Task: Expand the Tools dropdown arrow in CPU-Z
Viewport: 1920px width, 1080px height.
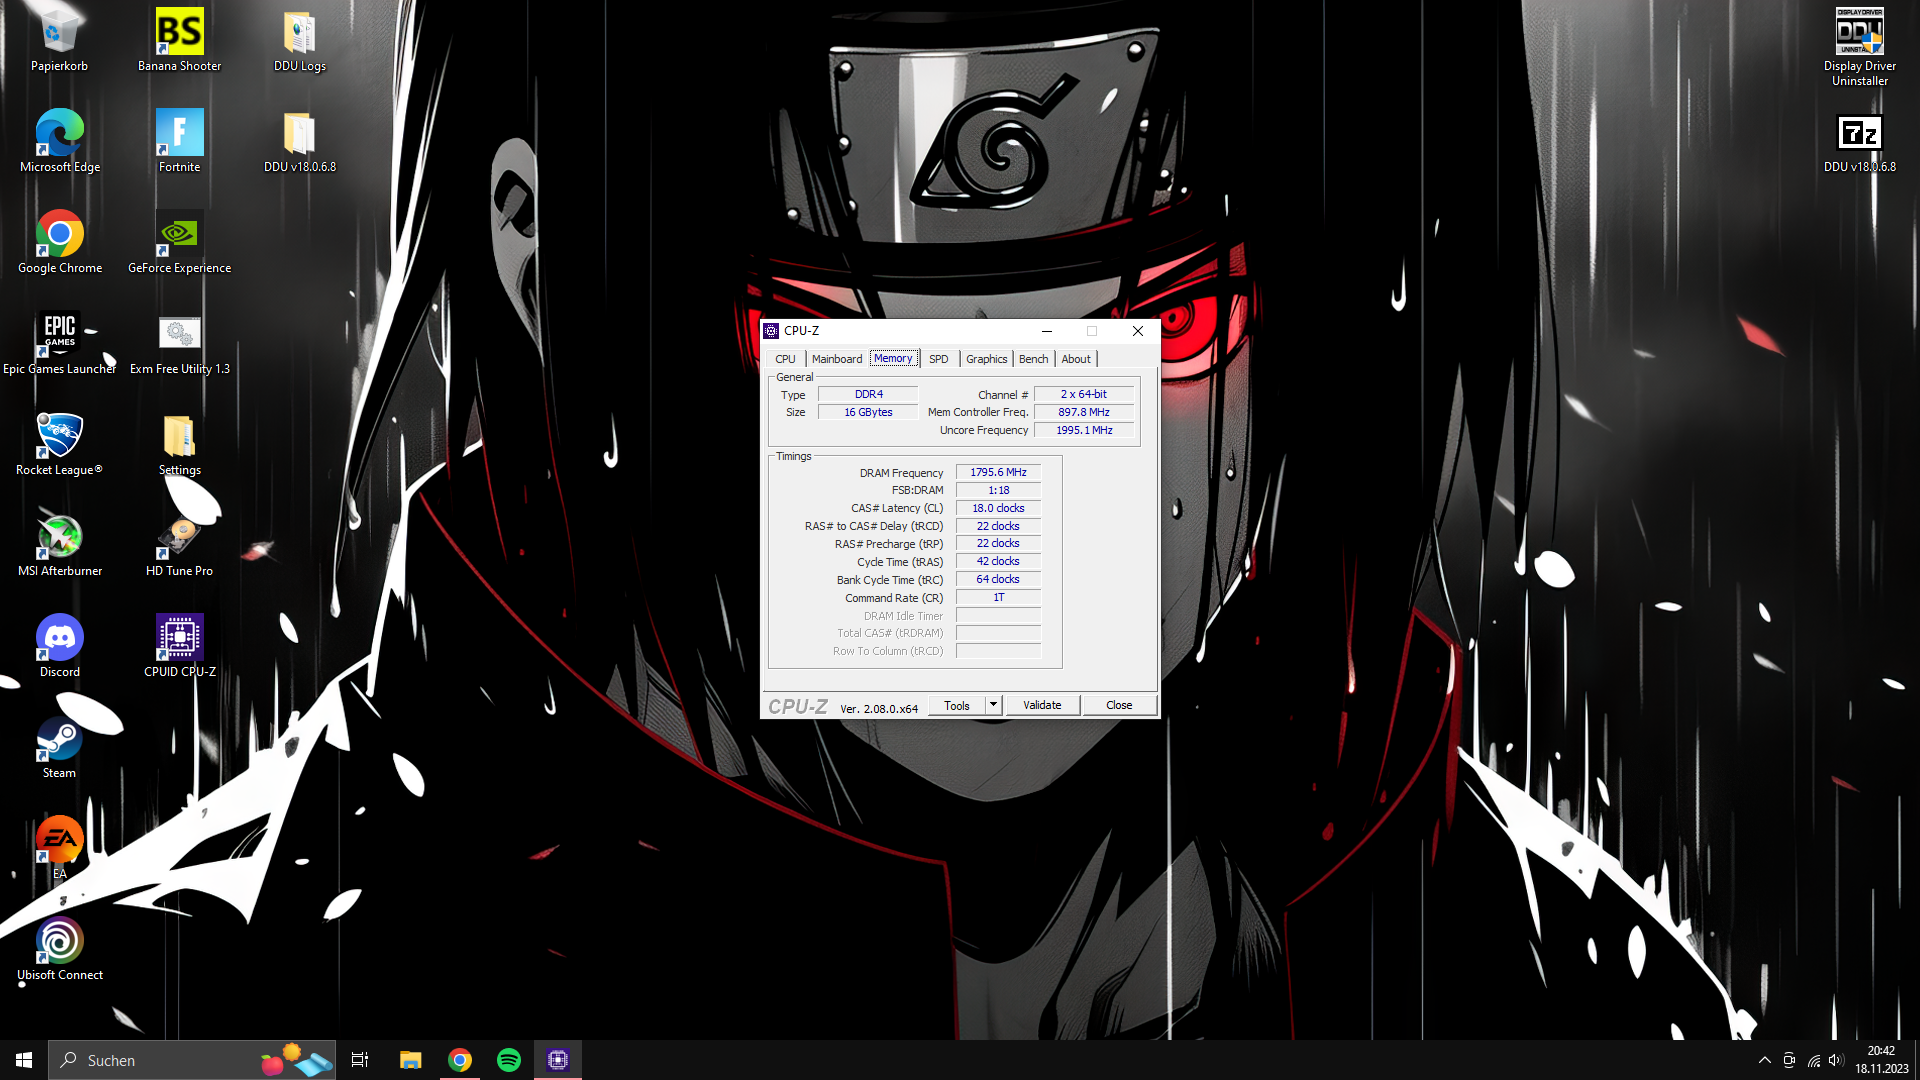Action: 993,705
